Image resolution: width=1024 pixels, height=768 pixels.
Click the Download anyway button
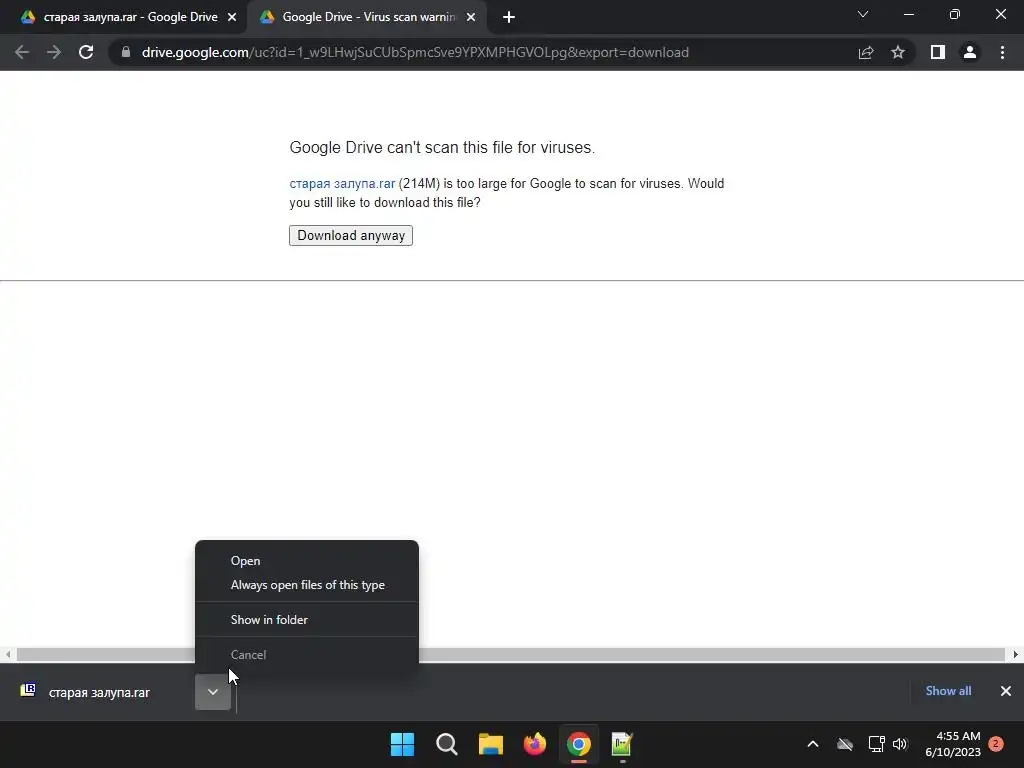(351, 236)
